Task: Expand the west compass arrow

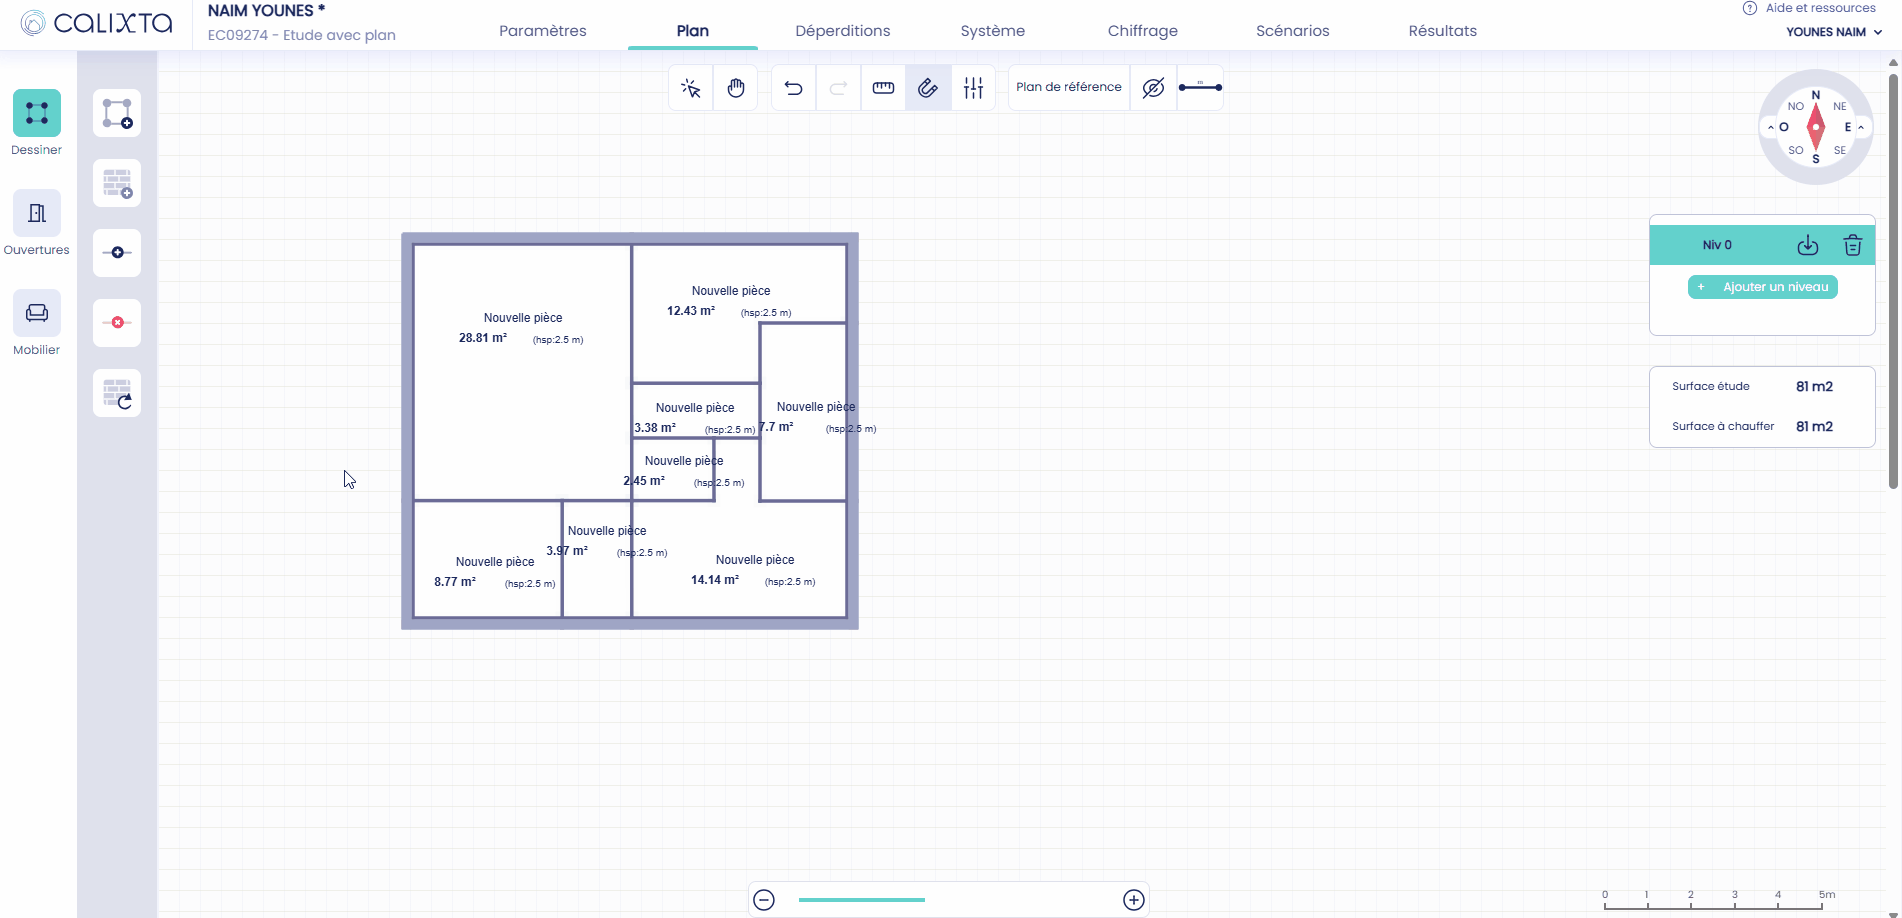Action: pyautogui.click(x=1771, y=127)
